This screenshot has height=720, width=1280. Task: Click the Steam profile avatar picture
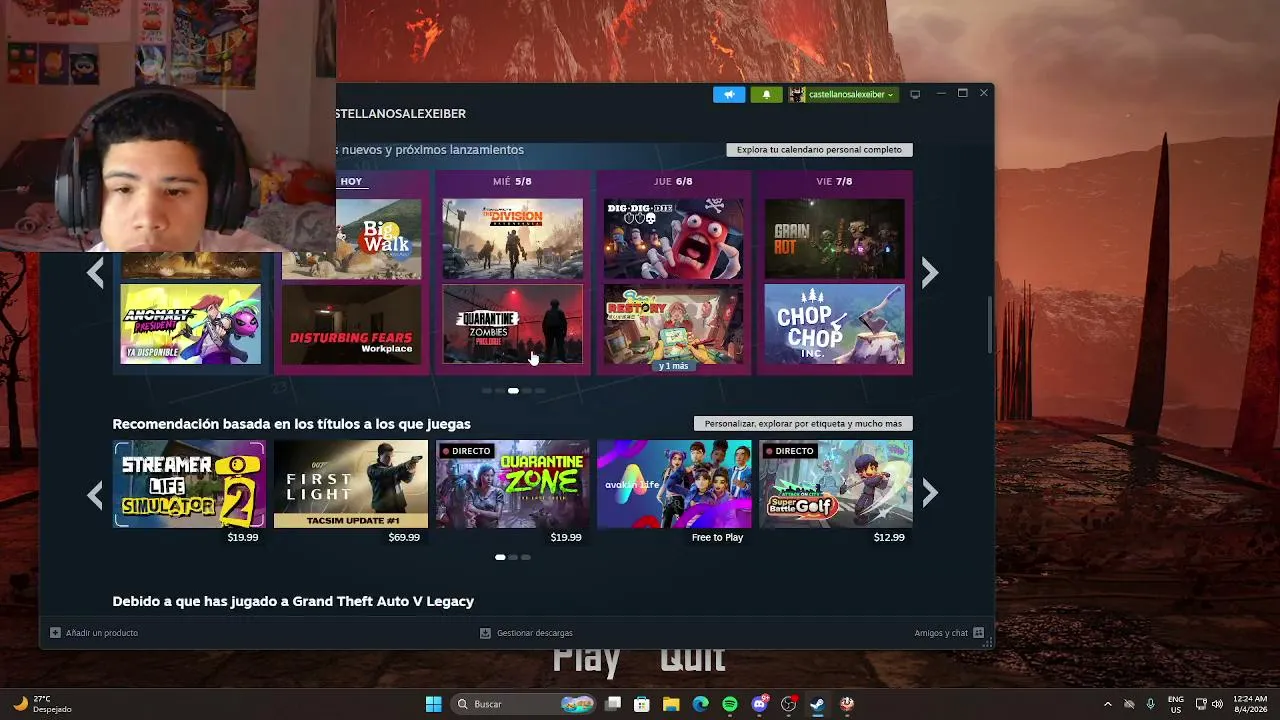797,94
